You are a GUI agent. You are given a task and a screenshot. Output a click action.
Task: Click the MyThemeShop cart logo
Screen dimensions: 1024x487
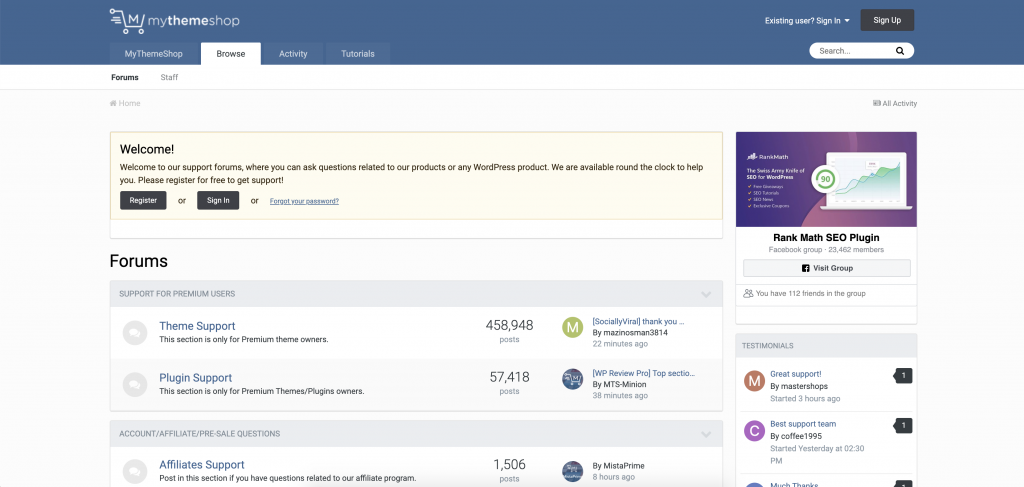click(x=174, y=20)
